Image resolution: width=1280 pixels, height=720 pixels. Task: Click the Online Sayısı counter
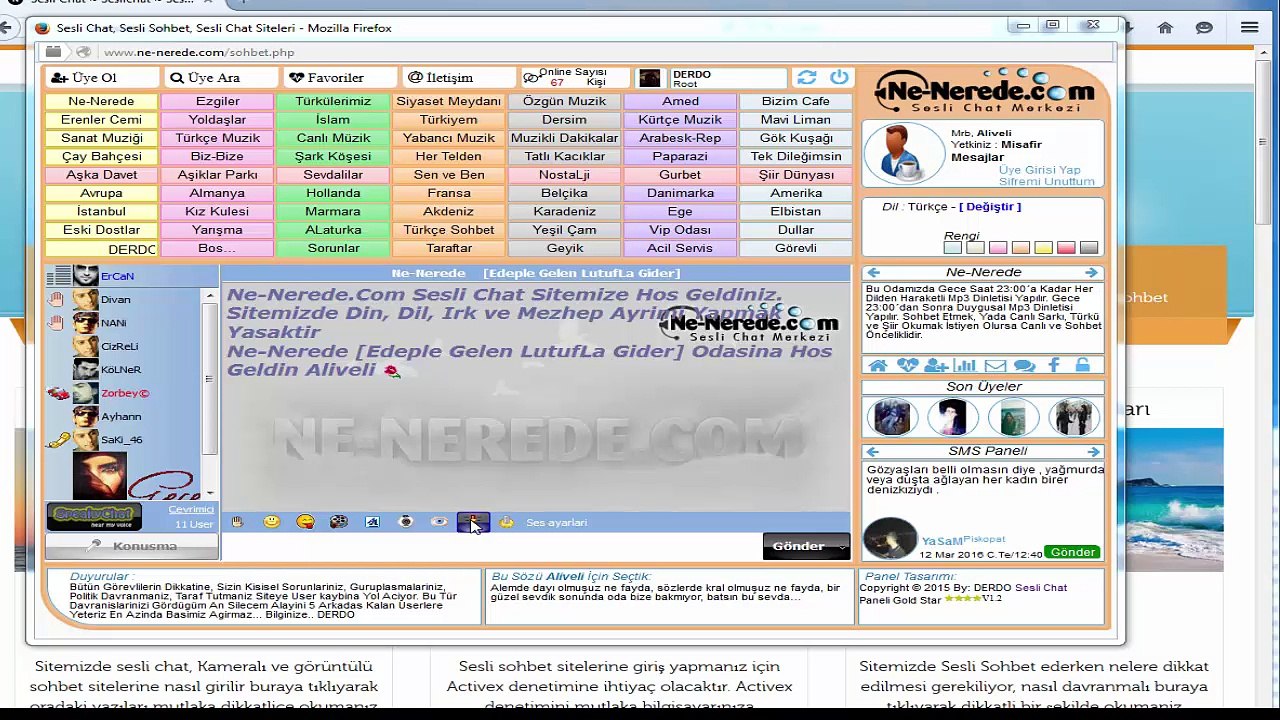(574, 78)
